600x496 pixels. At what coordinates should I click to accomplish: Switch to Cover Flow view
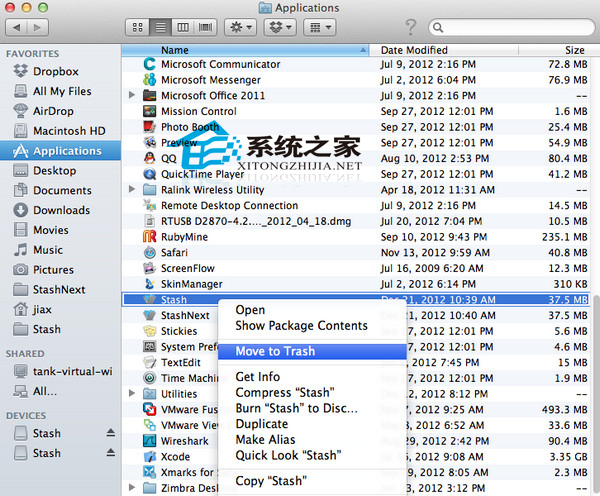(x=205, y=28)
